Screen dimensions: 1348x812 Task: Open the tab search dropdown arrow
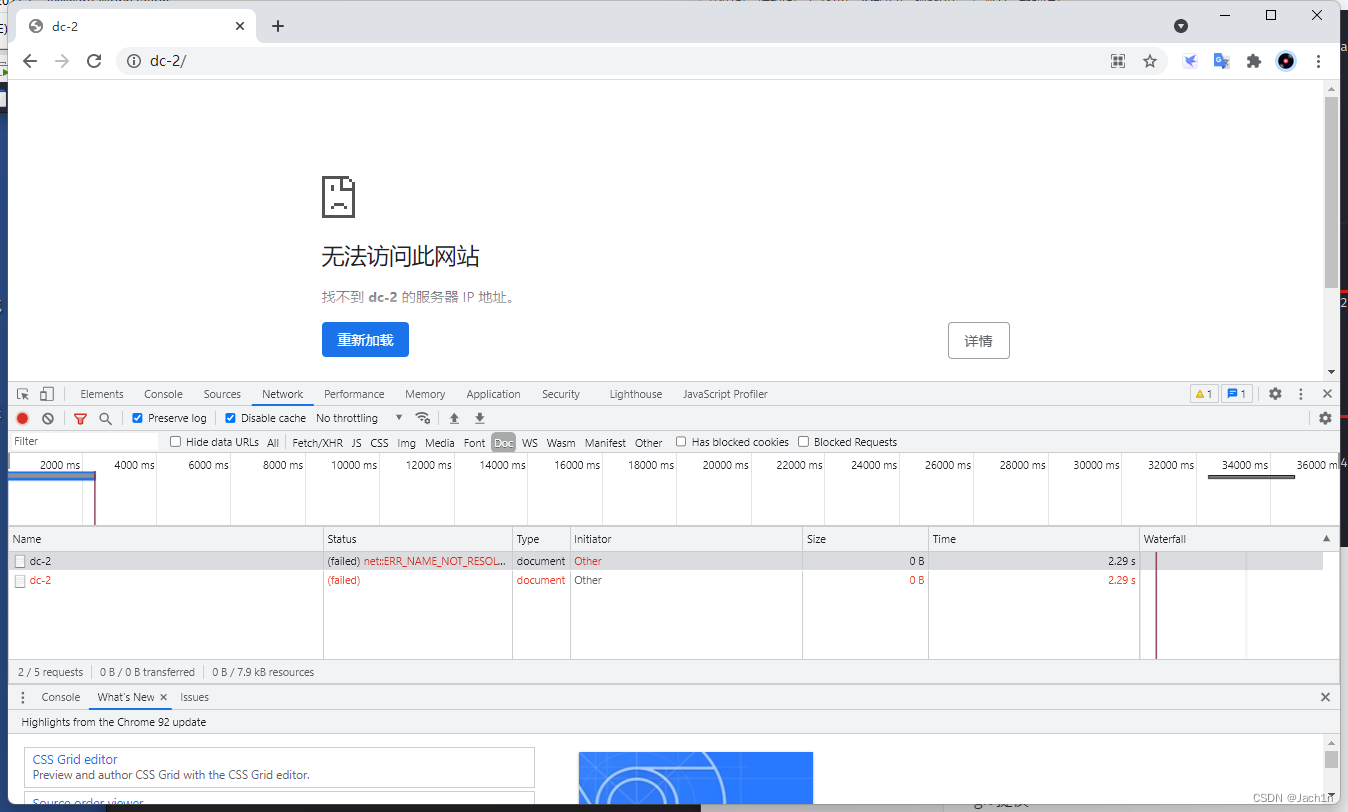click(x=1181, y=26)
